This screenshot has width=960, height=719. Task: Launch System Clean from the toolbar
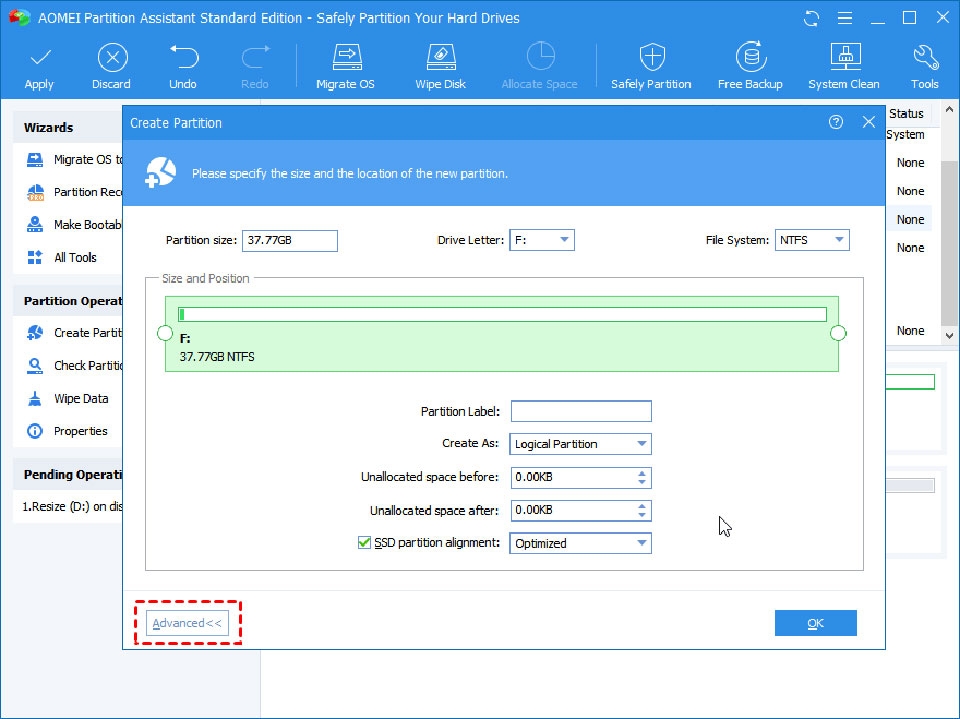click(x=843, y=64)
